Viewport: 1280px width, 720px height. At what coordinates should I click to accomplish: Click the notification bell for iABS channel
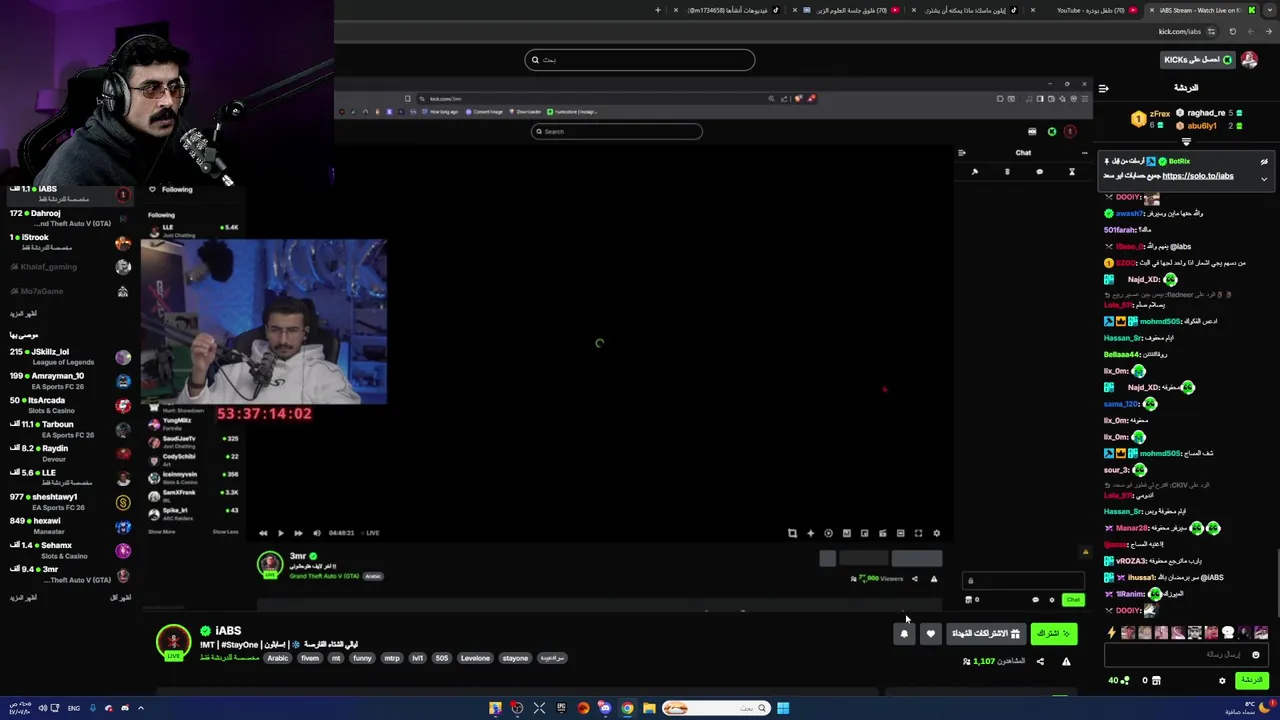coord(904,633)
